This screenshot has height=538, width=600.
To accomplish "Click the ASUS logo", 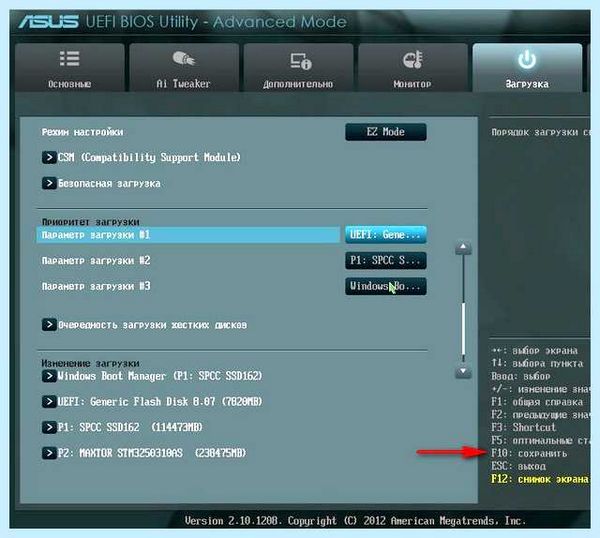I will click(x=49, y=22).
